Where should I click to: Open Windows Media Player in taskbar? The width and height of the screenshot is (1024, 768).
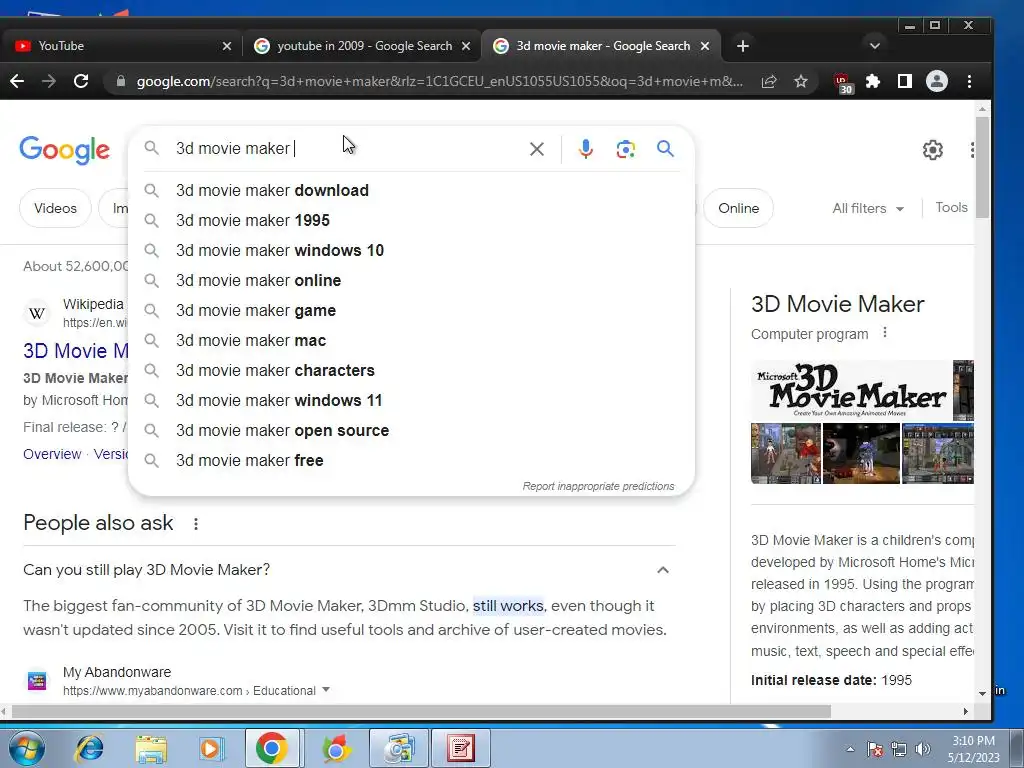tap(211, 748)
